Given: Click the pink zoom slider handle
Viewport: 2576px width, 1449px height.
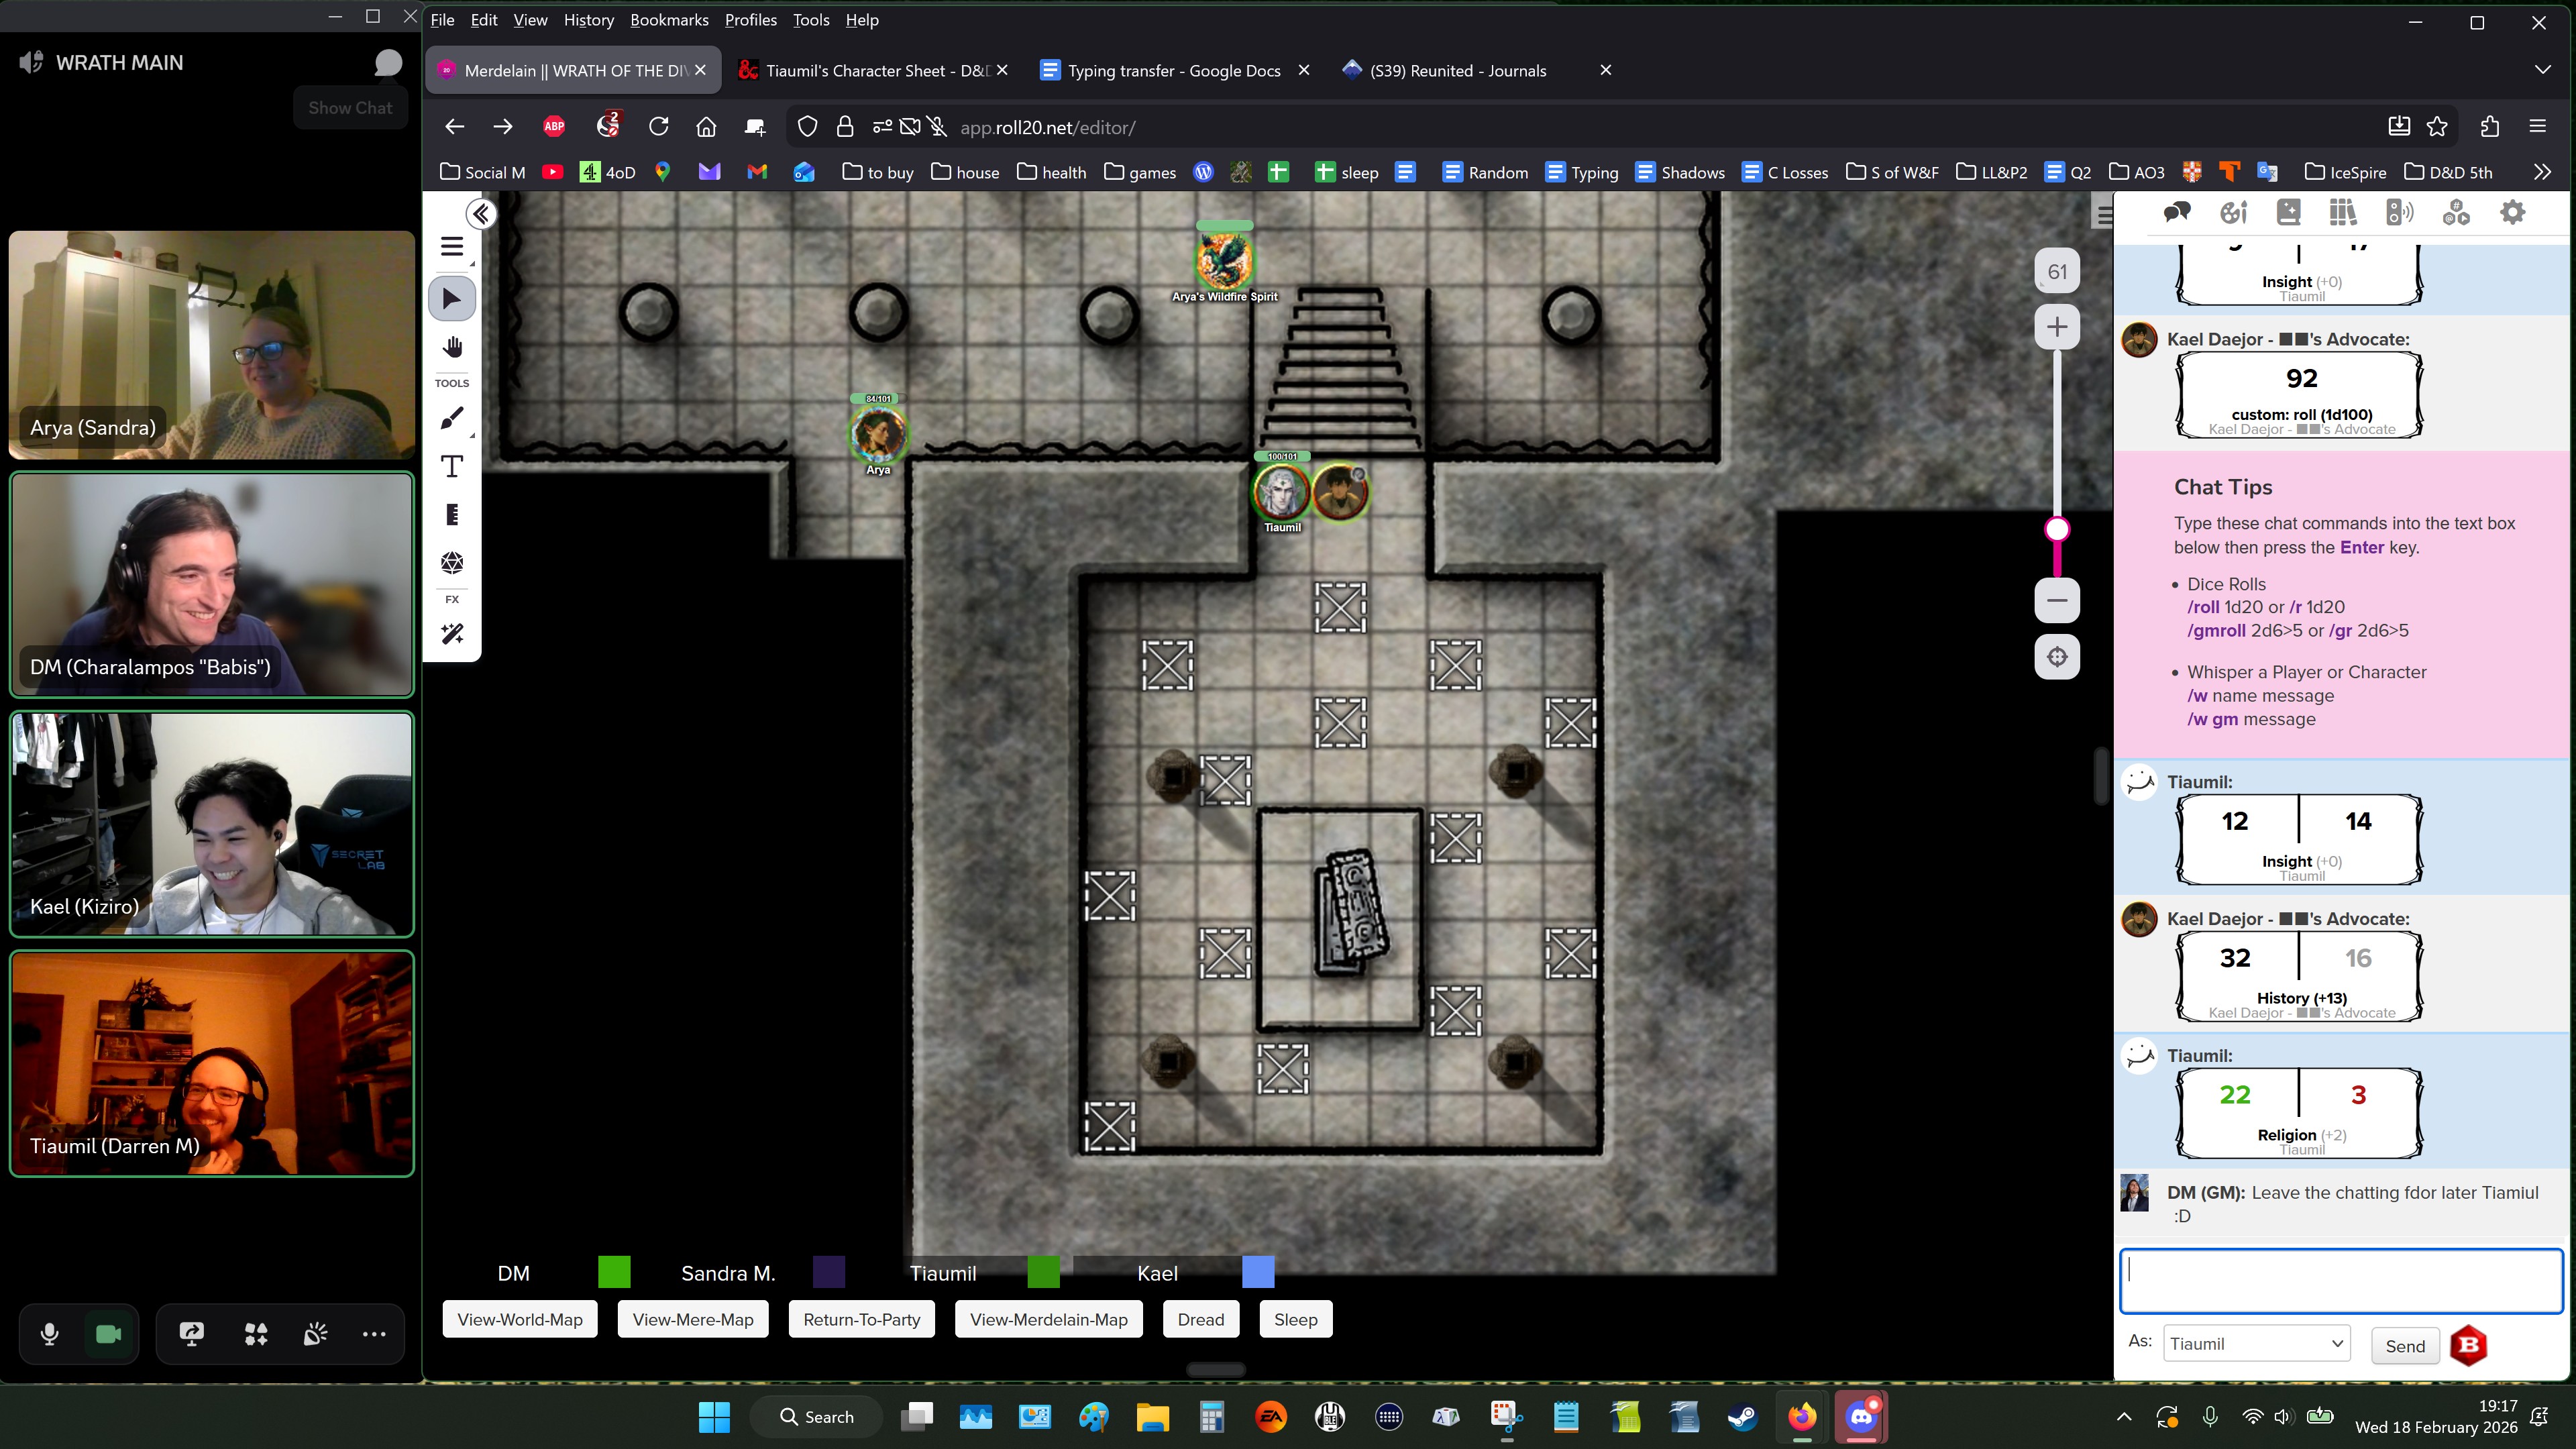Looking at the screenshot, I should [x=2056, y=529].
